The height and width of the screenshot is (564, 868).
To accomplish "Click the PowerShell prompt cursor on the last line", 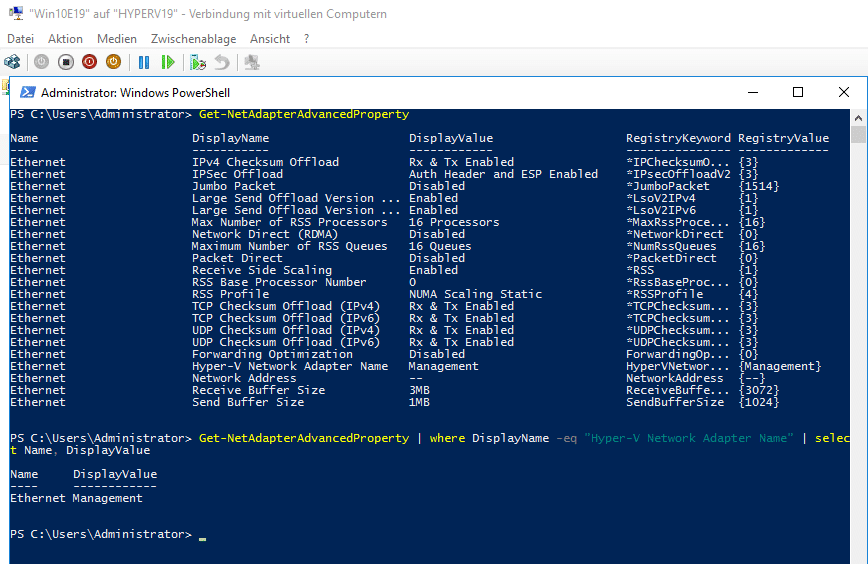I will [x=203, y=538].
